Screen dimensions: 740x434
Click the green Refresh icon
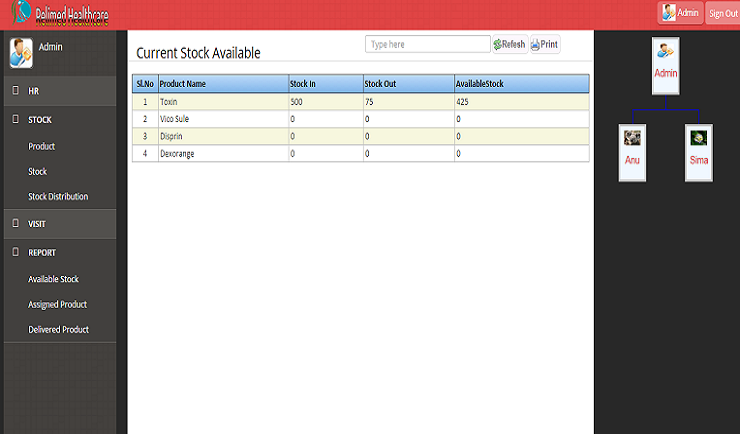(x=497, y=45)
